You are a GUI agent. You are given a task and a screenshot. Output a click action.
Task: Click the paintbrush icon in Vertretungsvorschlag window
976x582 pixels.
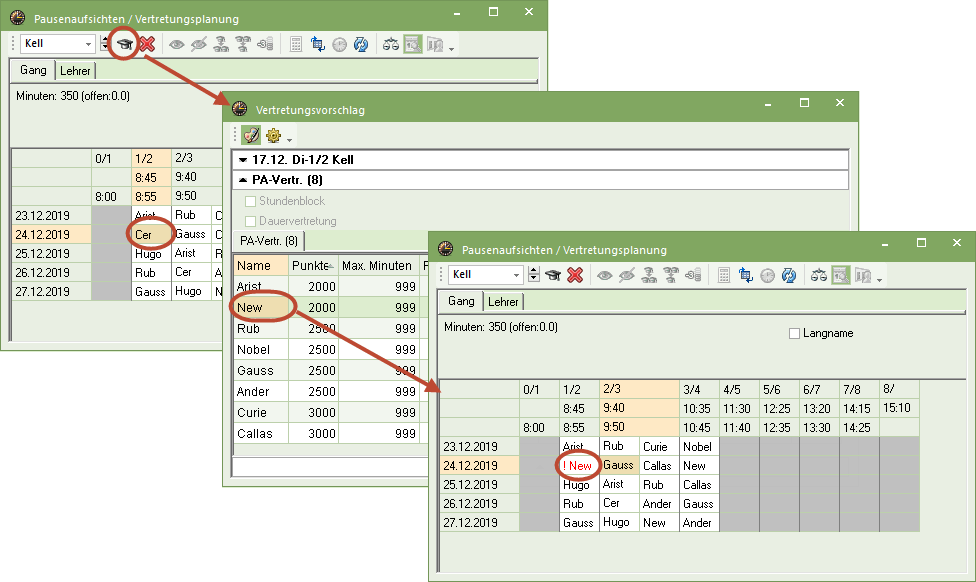pyautogui.click(x=251, y=135)
